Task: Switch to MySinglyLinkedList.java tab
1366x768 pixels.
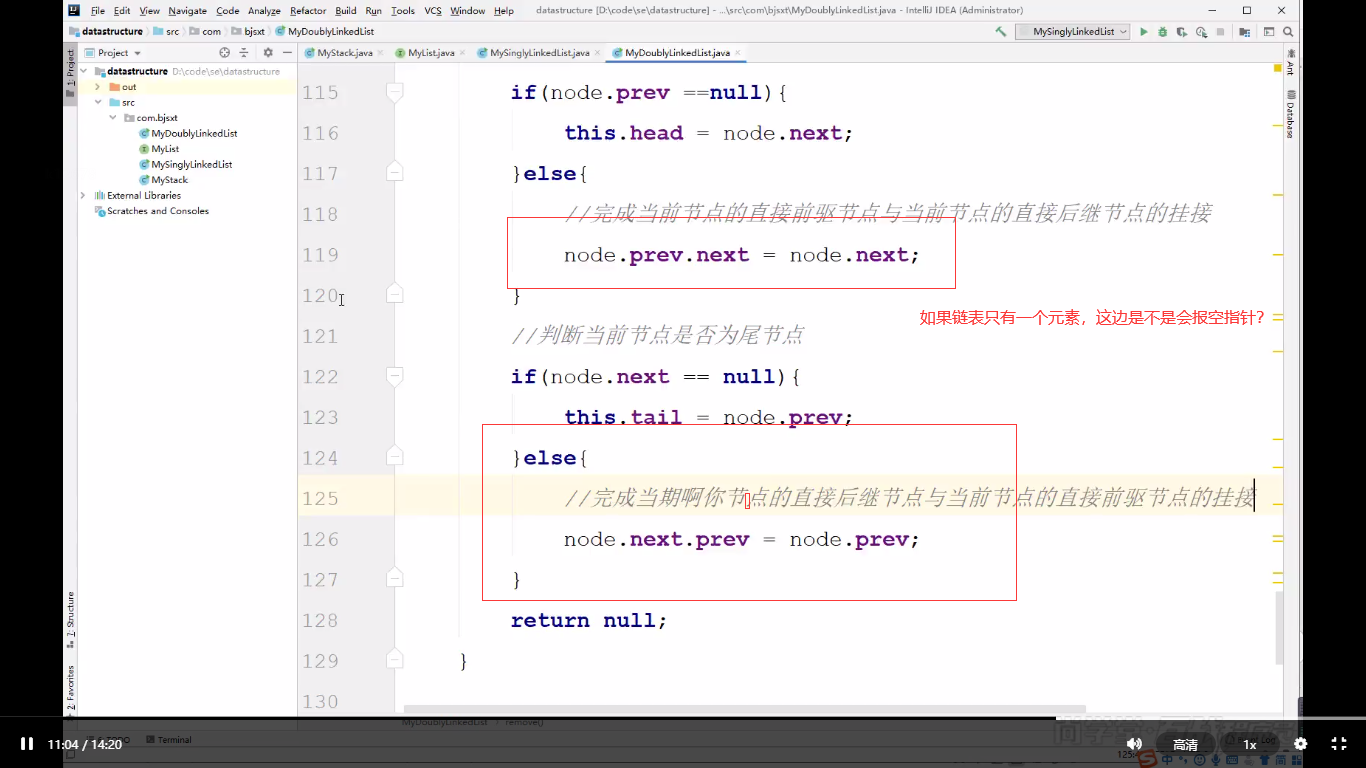Action: pos(538,53)
